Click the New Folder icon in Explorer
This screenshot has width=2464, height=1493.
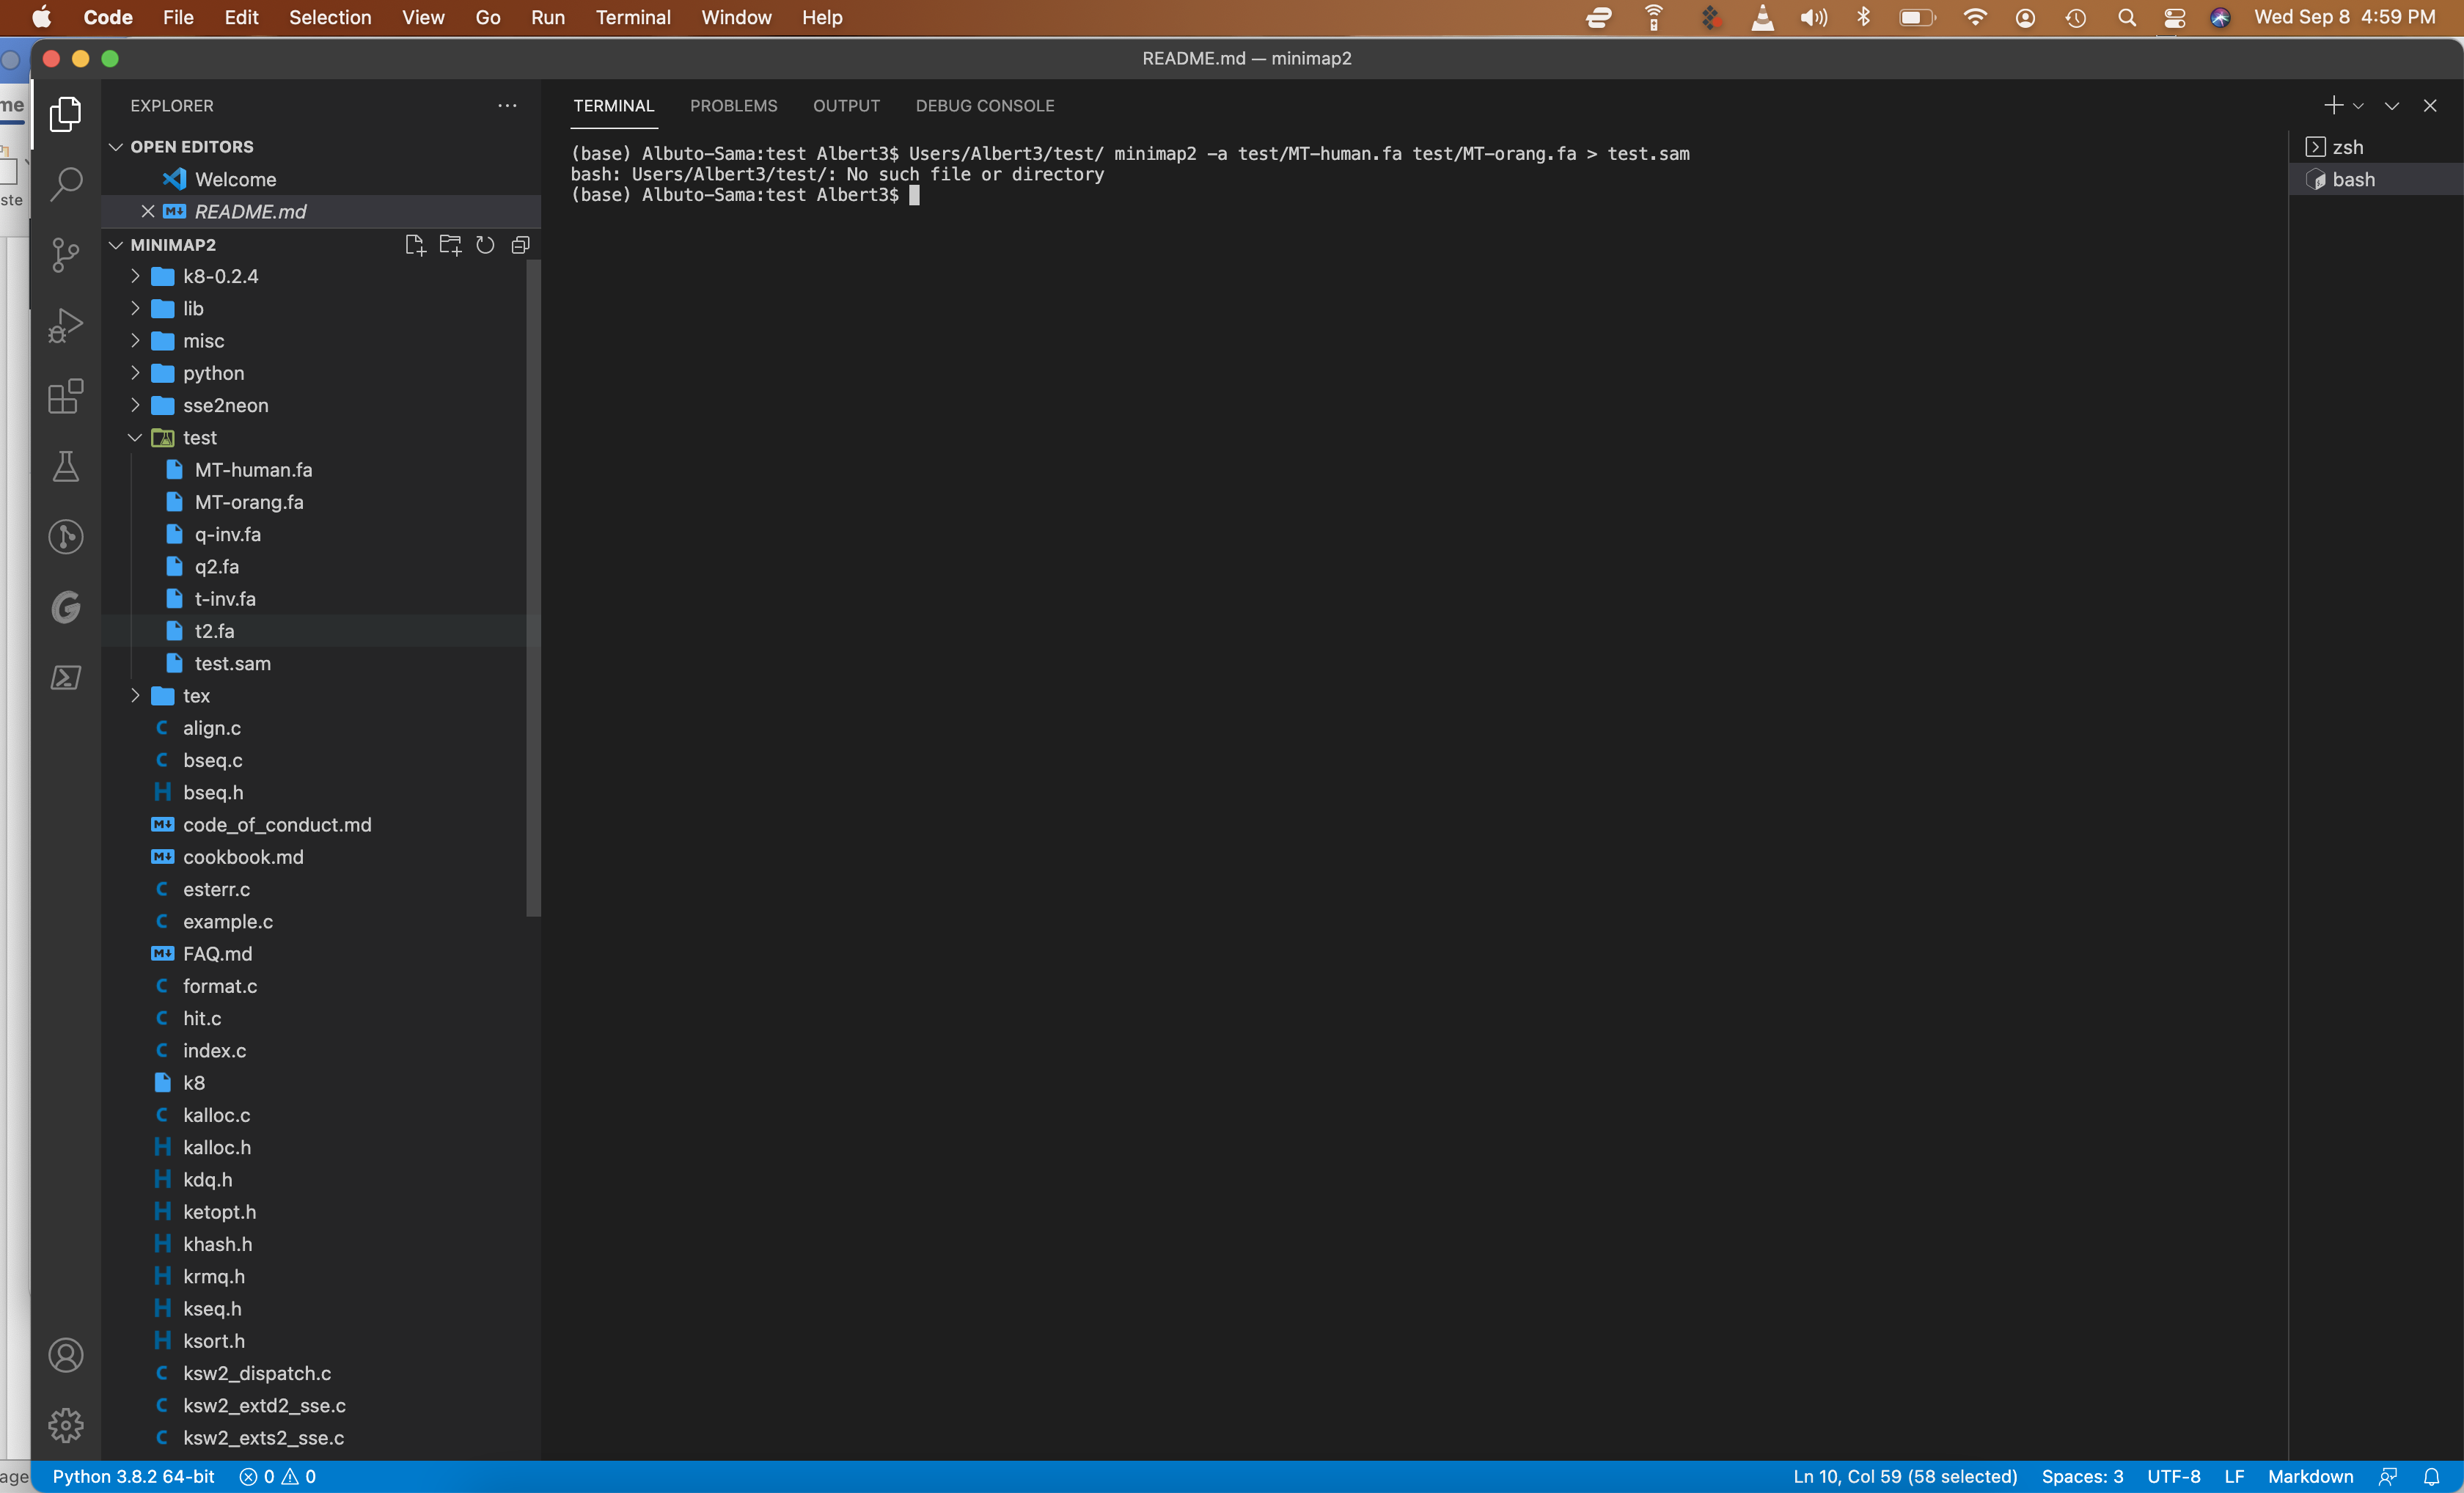[x=450, y=245]
